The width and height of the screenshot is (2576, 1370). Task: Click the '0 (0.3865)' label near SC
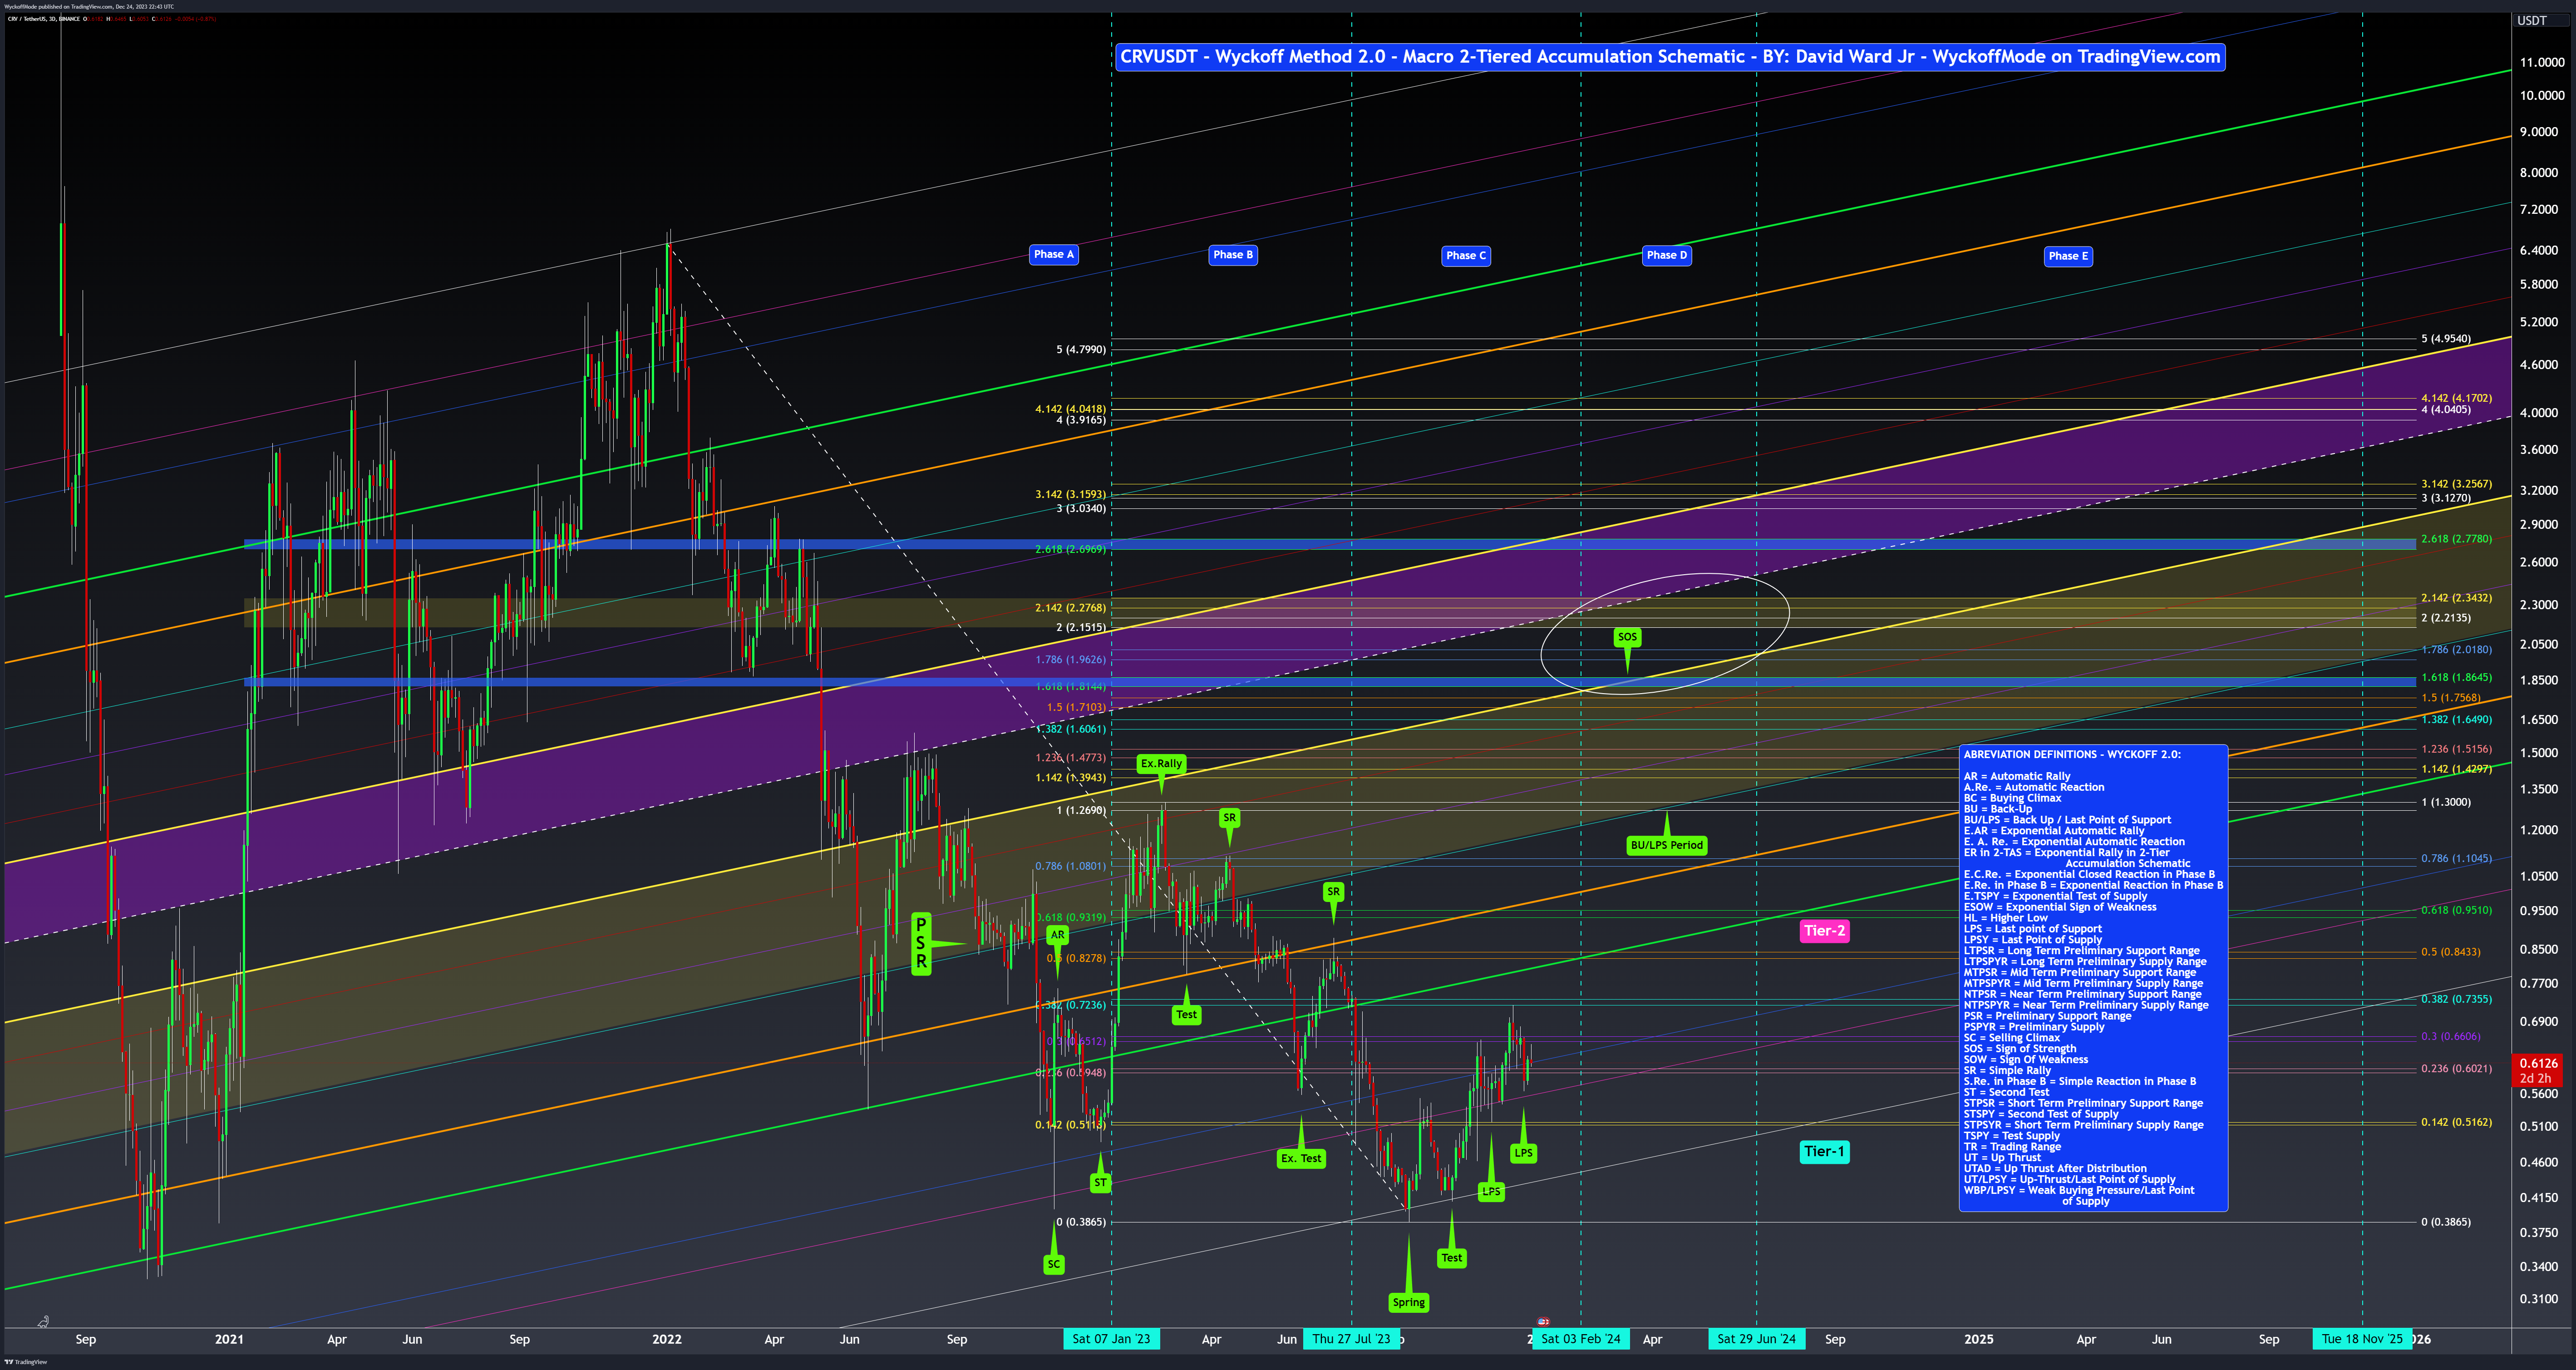coord(1081,1222)
